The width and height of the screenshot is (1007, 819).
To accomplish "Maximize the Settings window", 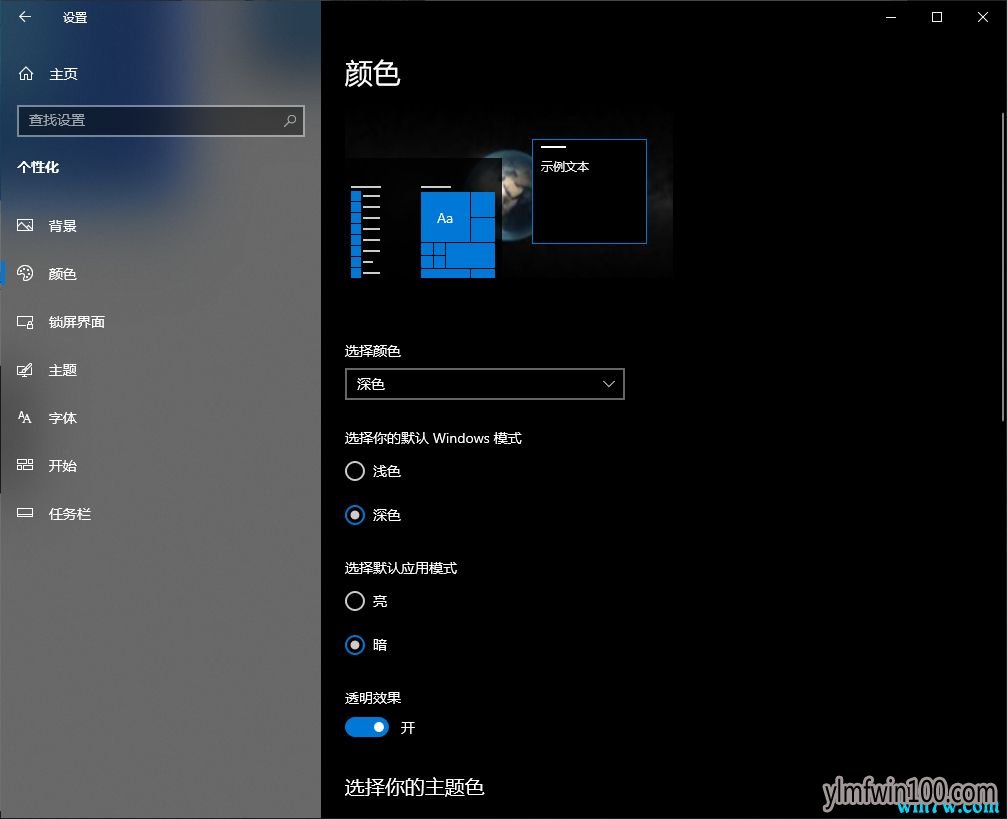I will pos(937,17).
